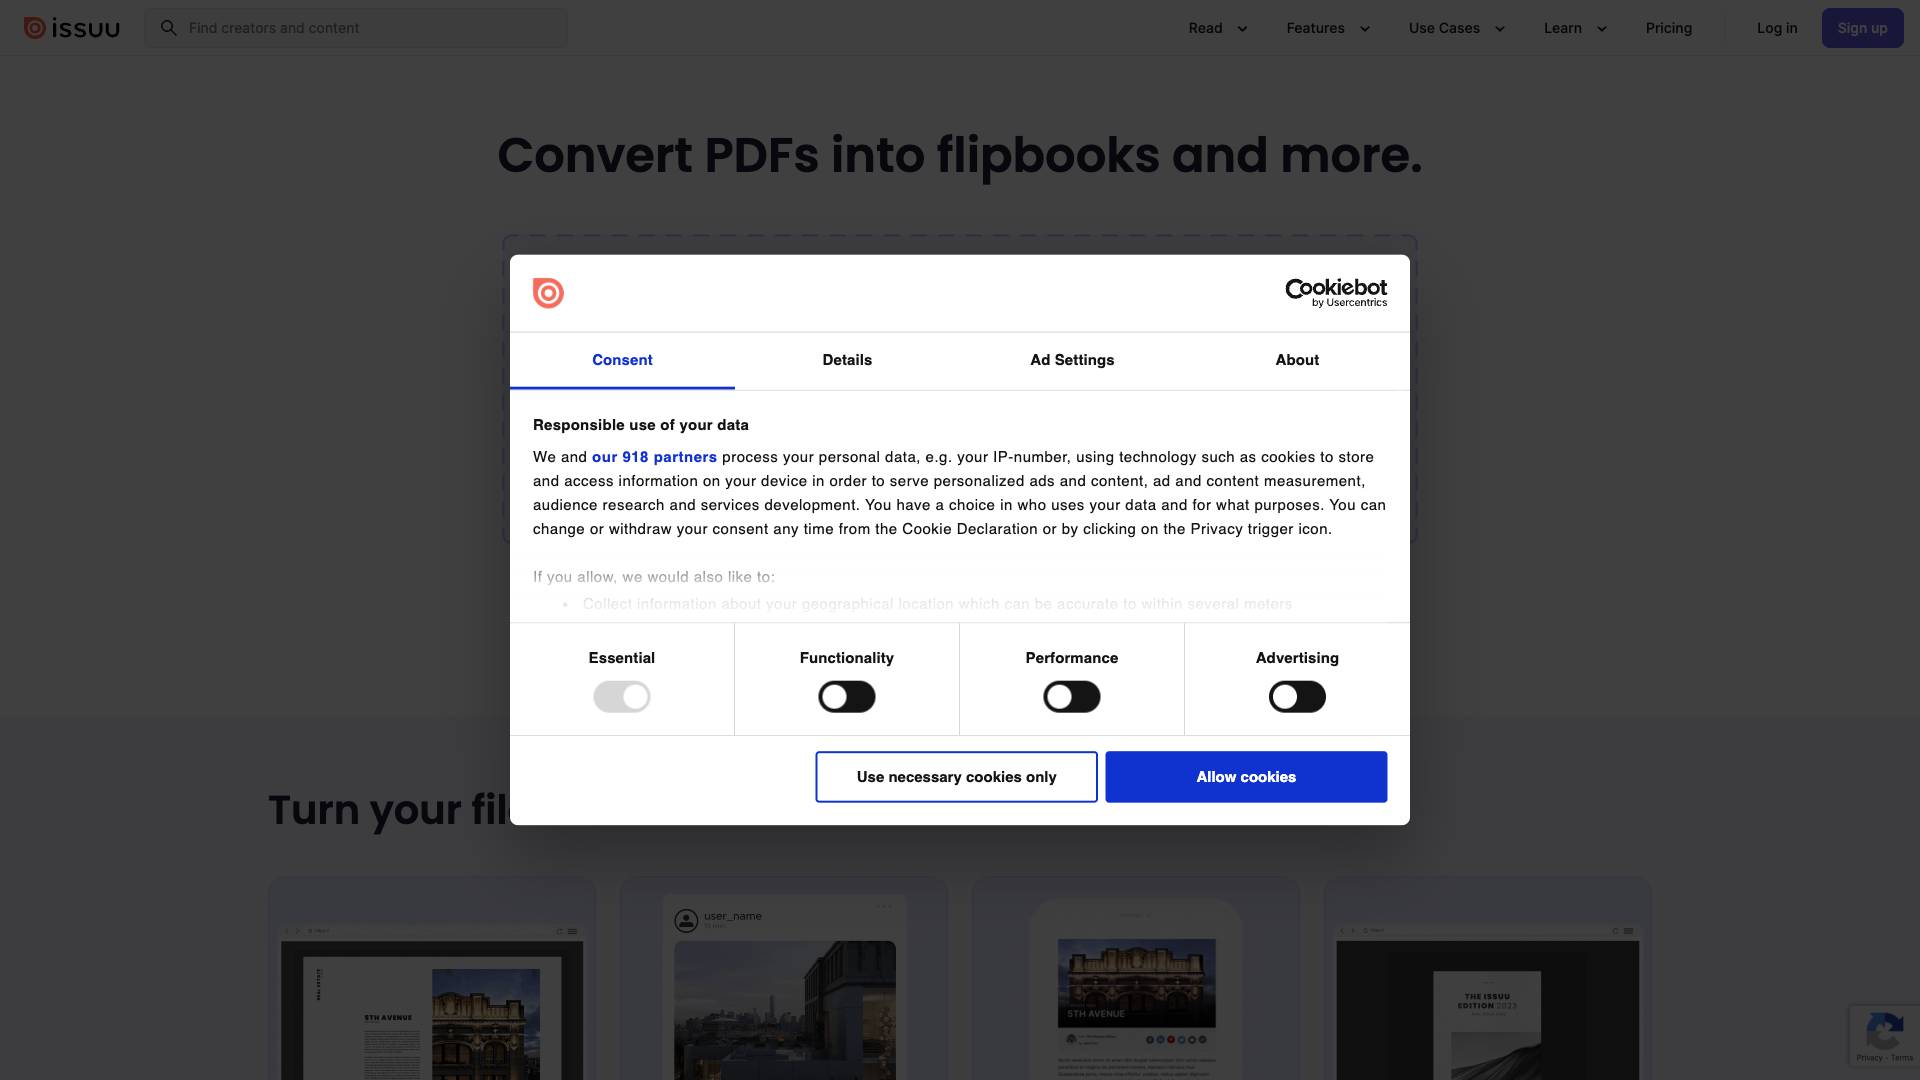Expand the Features dropdown menu
Image resolution: width=1920 pixels, height=1080 pixels.
(x=1328, y=28)
